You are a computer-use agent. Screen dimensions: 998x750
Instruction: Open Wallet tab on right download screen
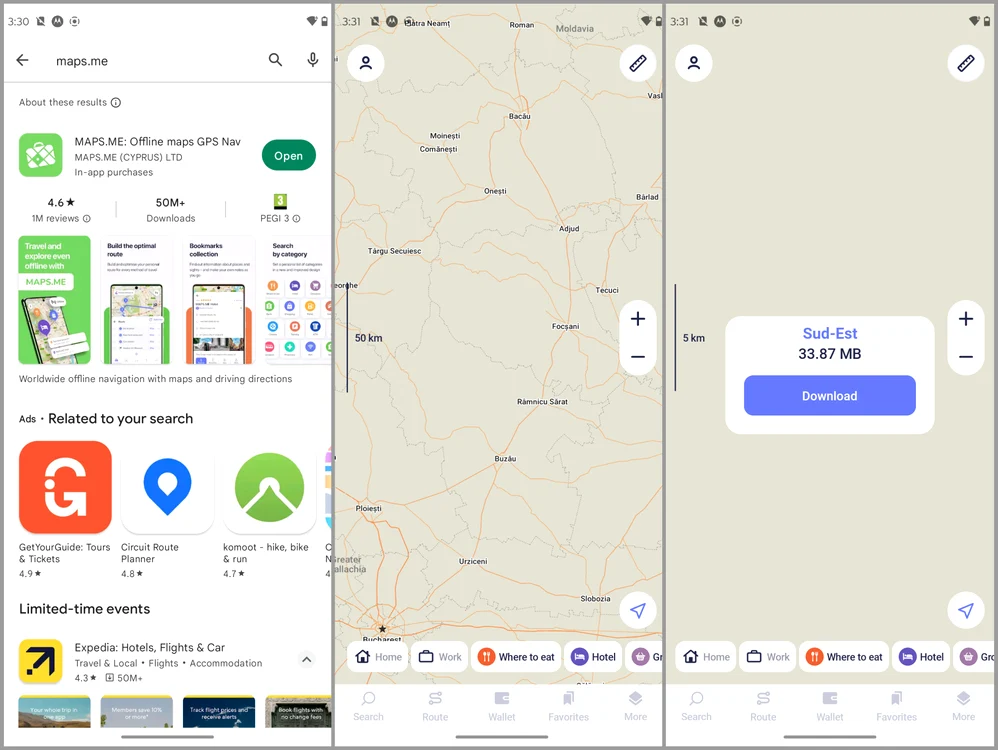829,706
